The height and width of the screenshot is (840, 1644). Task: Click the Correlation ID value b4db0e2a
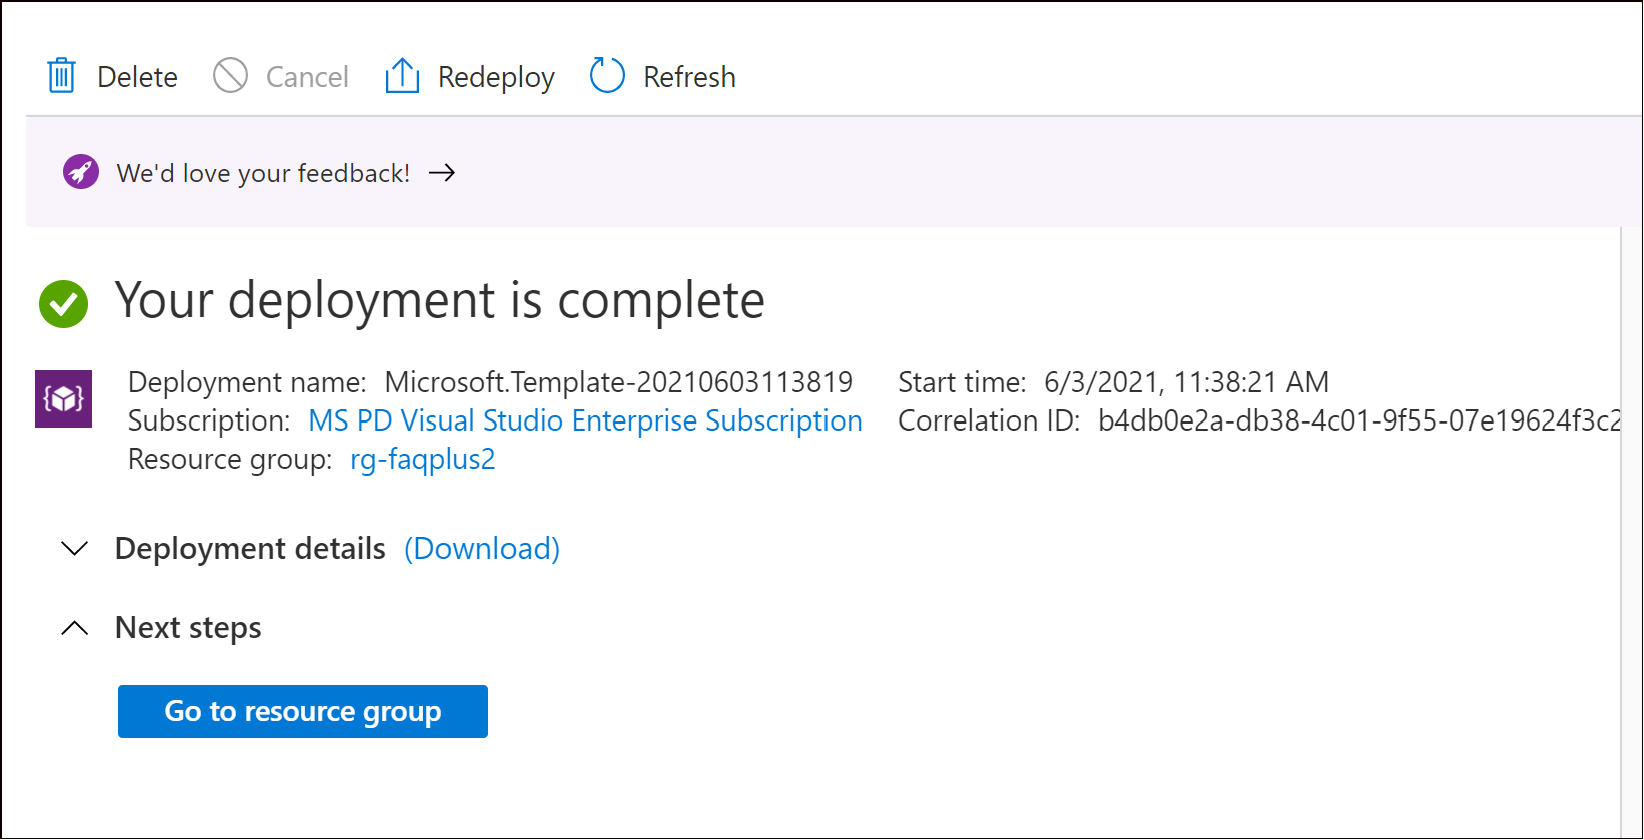[1359, 421]
